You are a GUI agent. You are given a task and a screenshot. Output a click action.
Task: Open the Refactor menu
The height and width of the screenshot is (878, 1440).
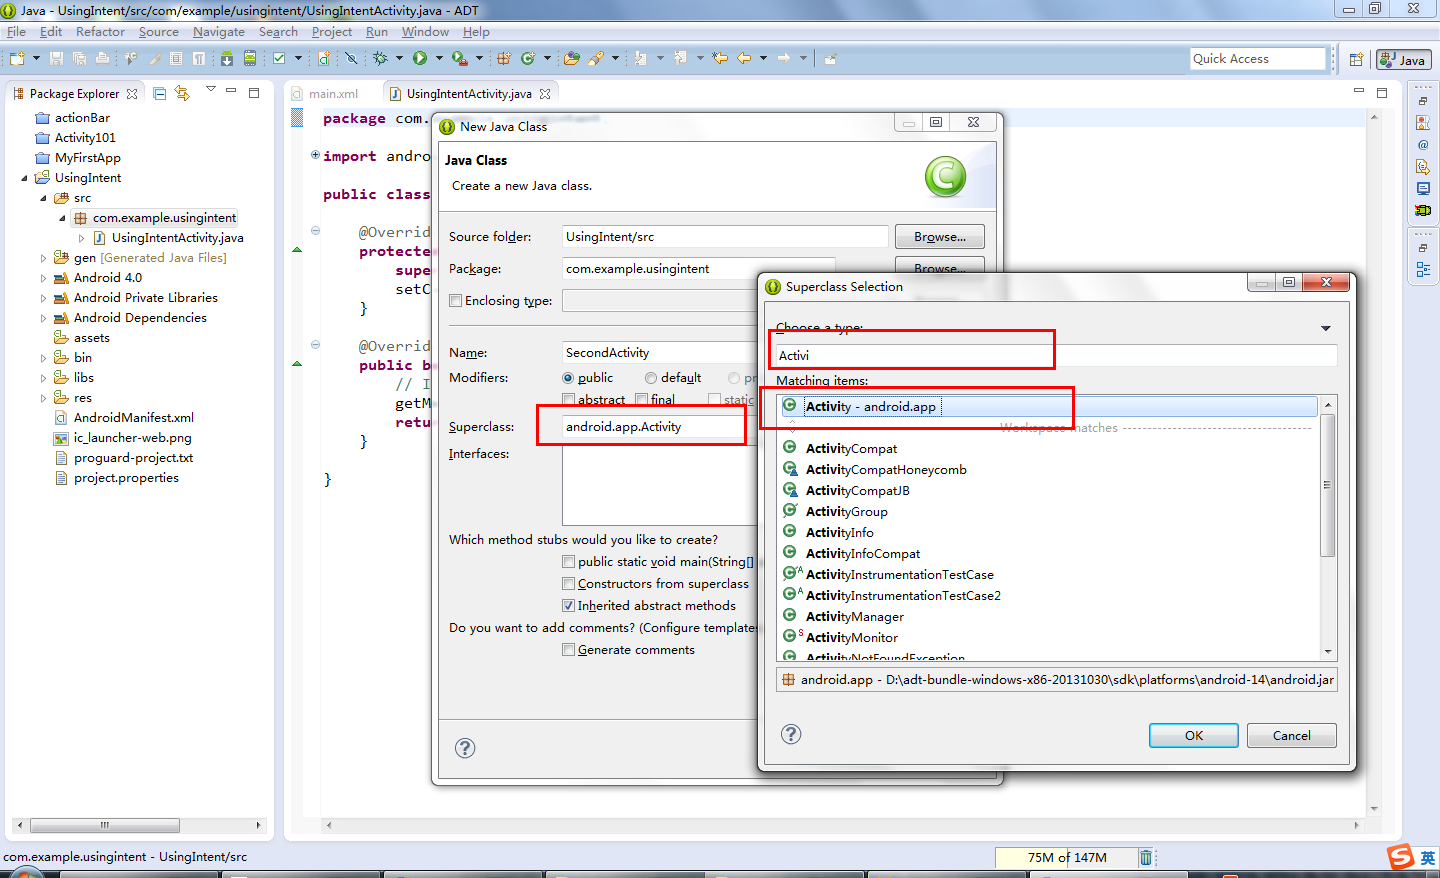click(x=100, y=32)
